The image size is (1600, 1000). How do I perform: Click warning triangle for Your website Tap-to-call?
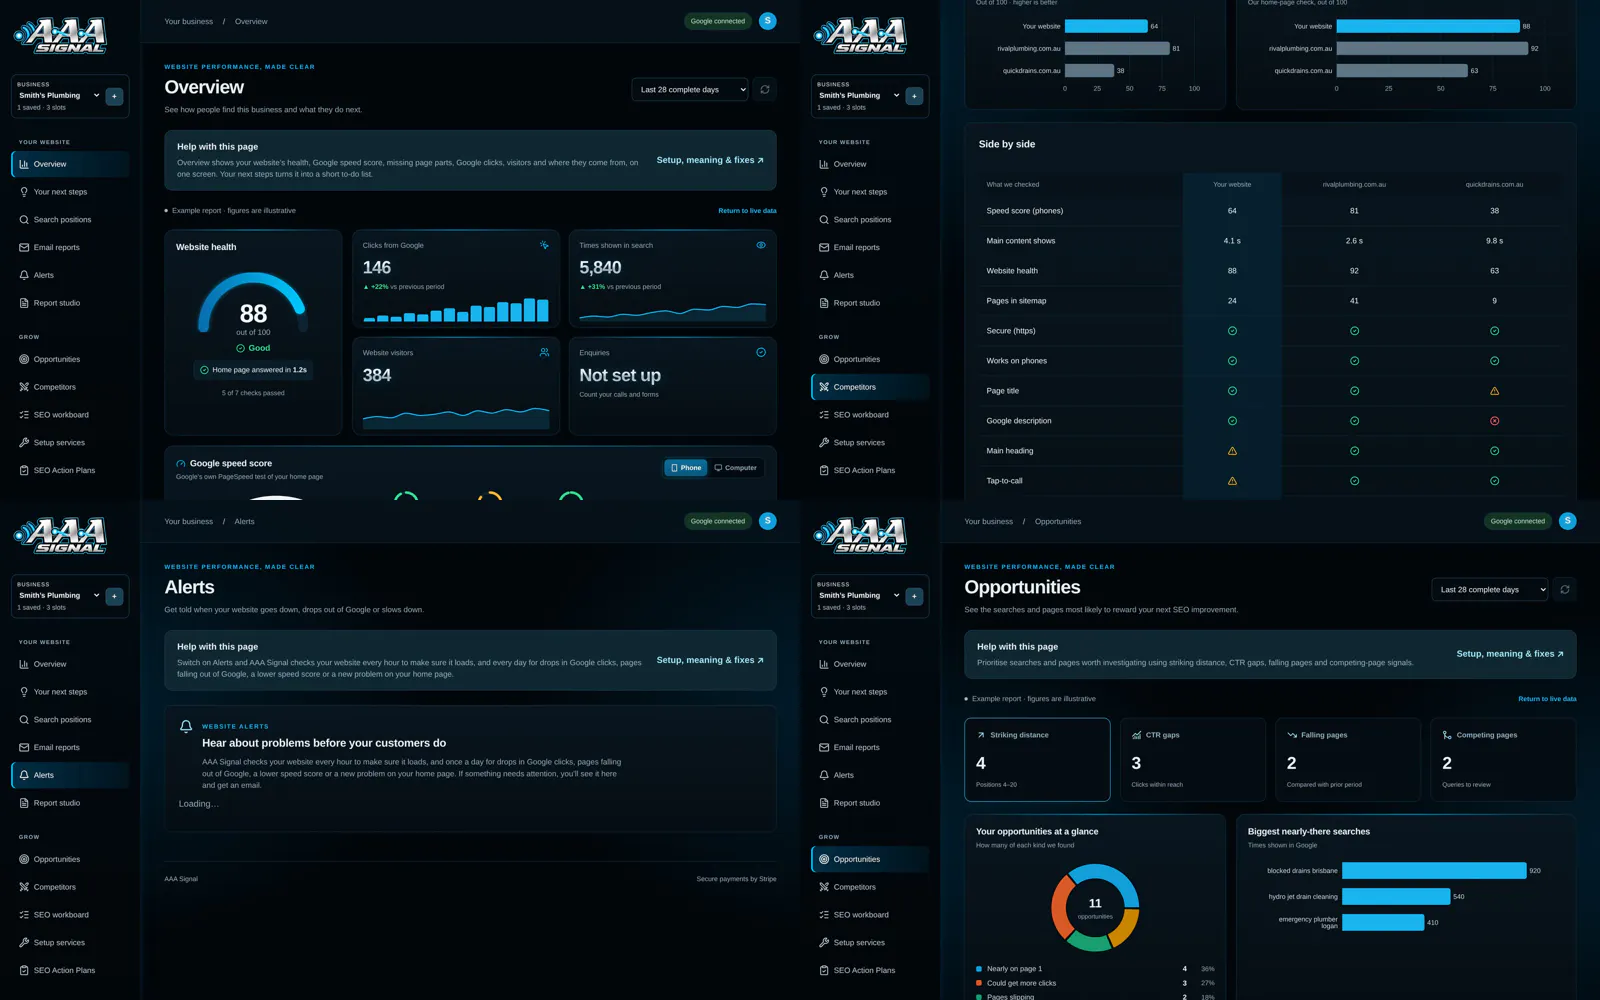pos(1232,481)
